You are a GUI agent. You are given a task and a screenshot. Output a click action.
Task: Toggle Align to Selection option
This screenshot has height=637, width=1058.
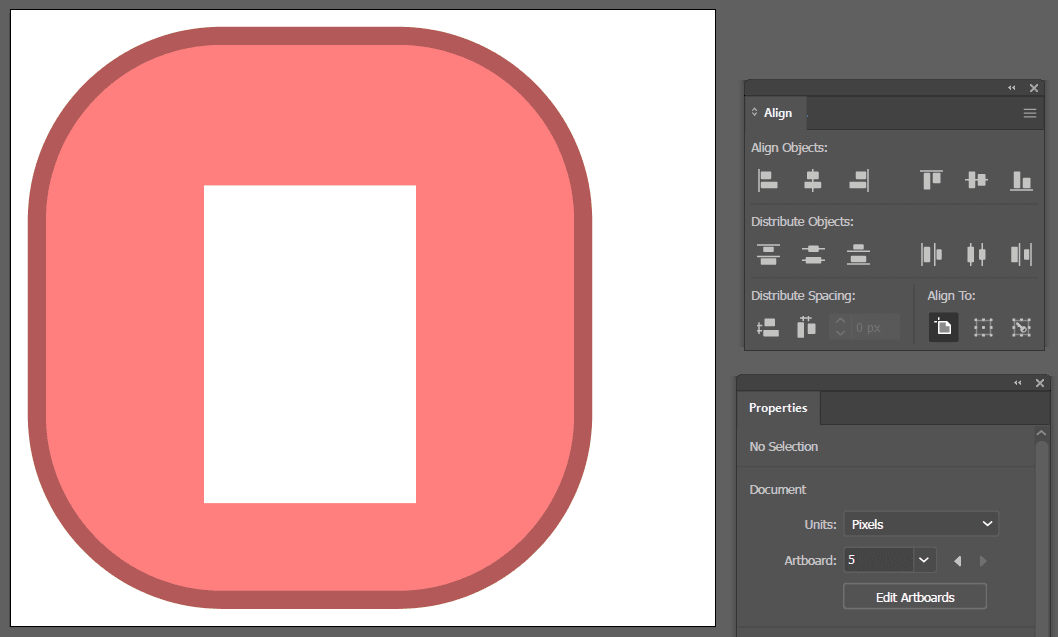[983, 328]
